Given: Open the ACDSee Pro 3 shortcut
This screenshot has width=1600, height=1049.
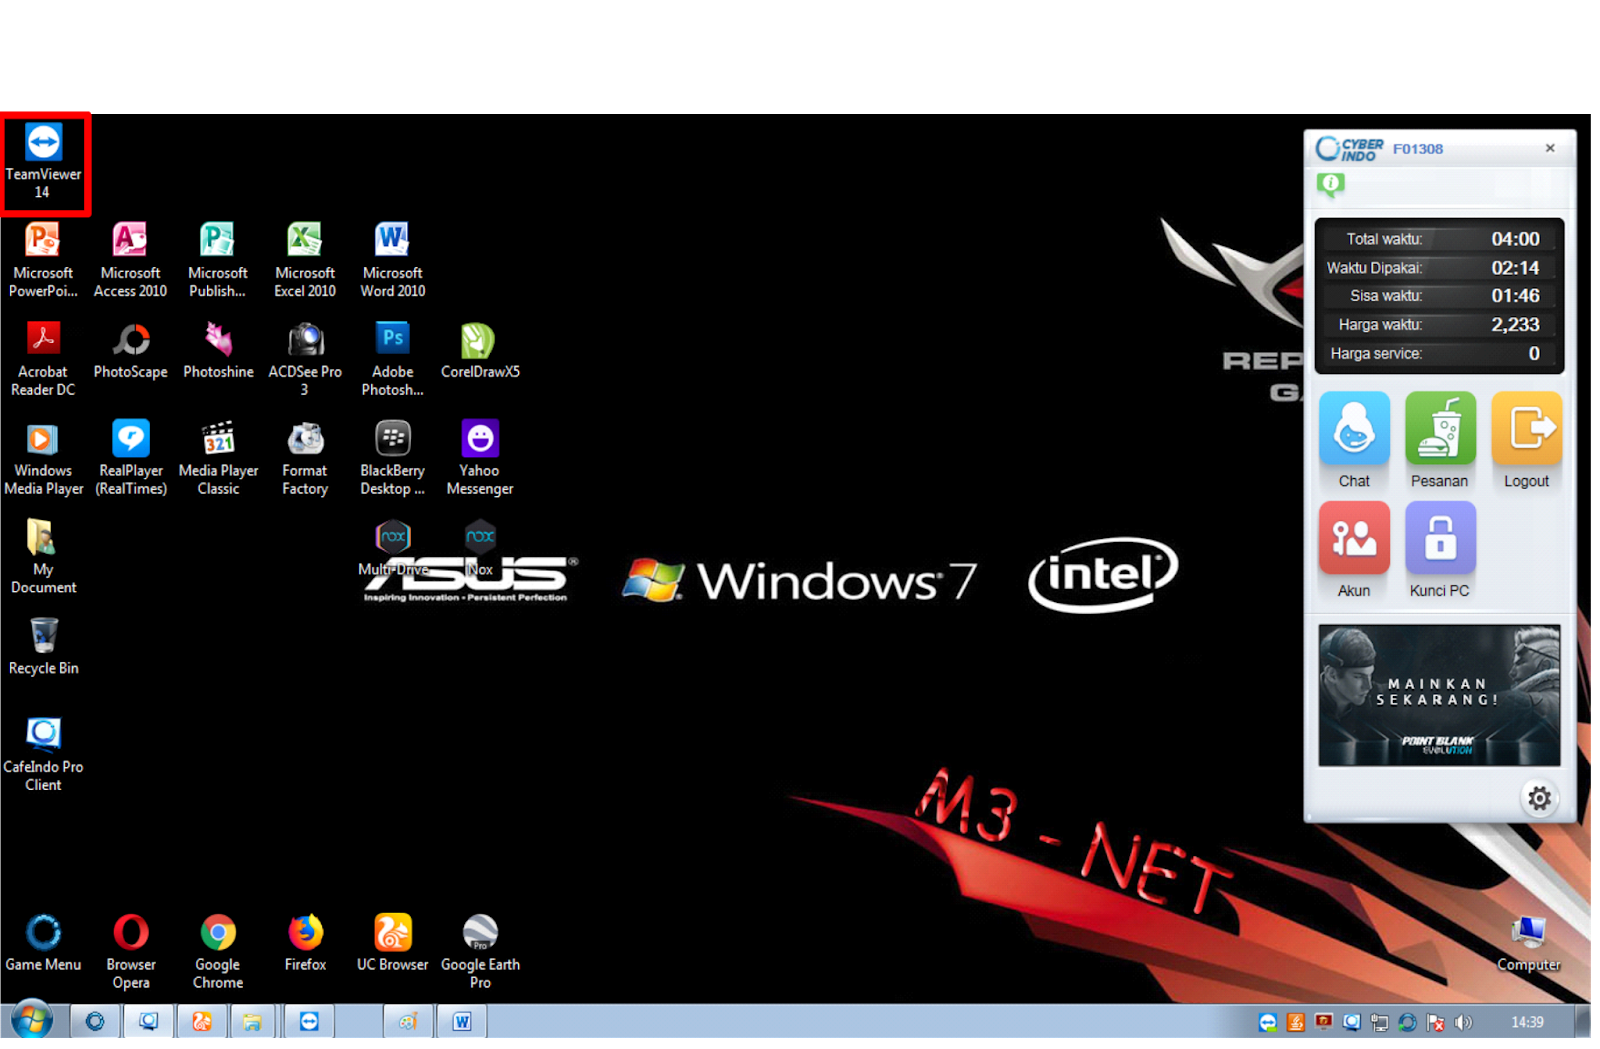Looking at the screenshot, I should click(305, 359).
